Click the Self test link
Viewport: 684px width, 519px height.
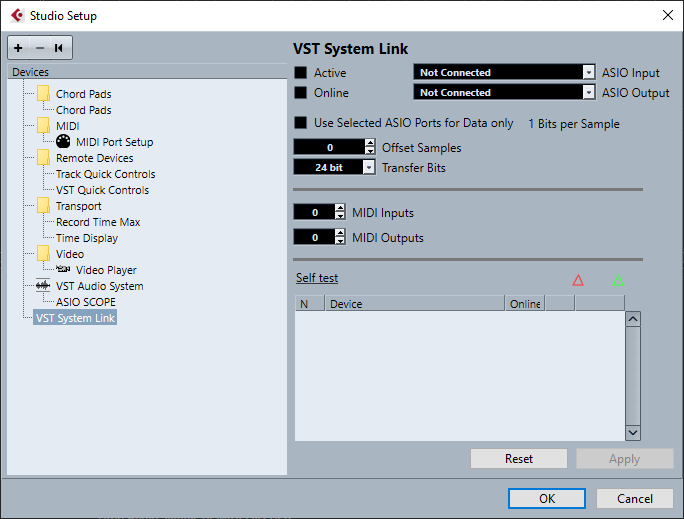click(316, 278)
